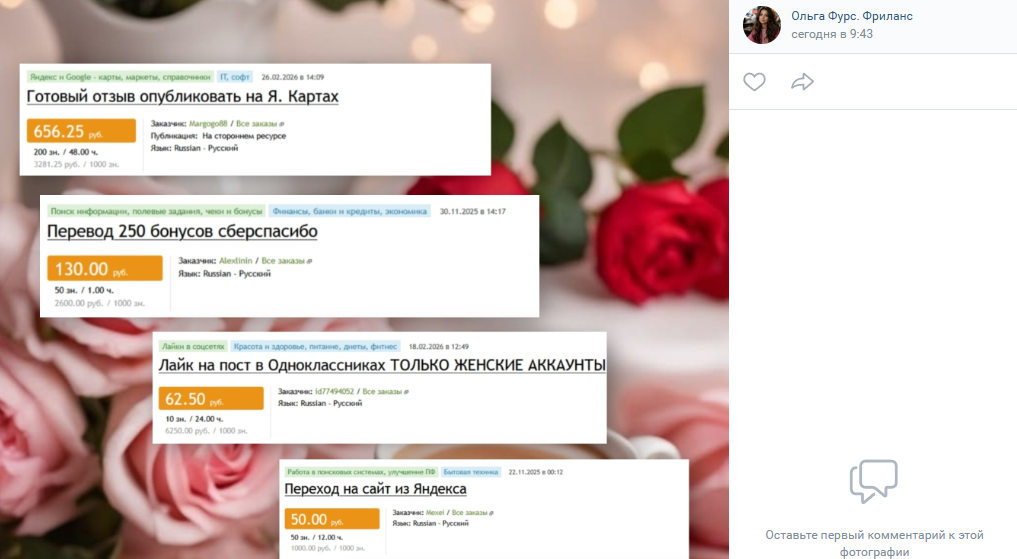
Task: Open 'Переход на сайт из Яндекса' title
Action: point(376,489)
